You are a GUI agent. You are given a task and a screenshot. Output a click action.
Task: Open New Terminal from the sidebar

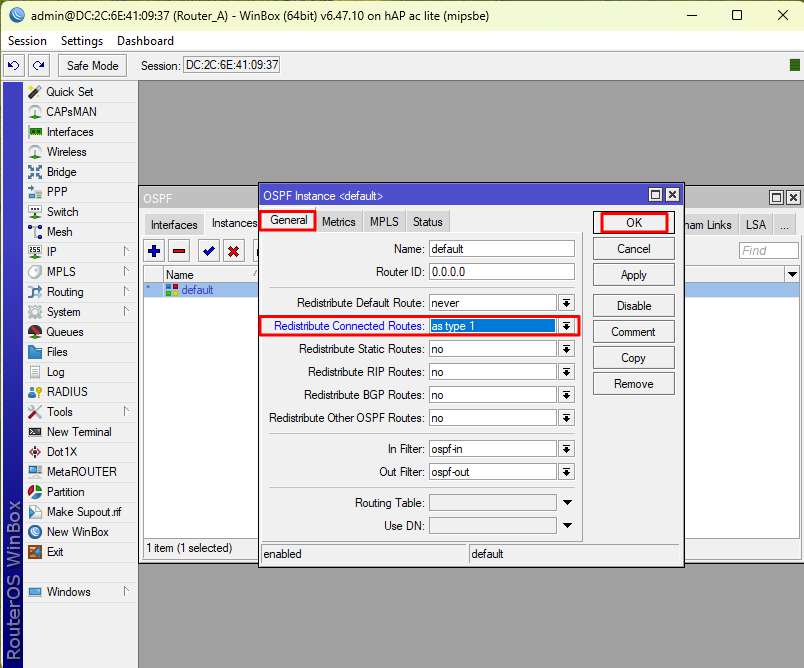(x=78, y=432)
